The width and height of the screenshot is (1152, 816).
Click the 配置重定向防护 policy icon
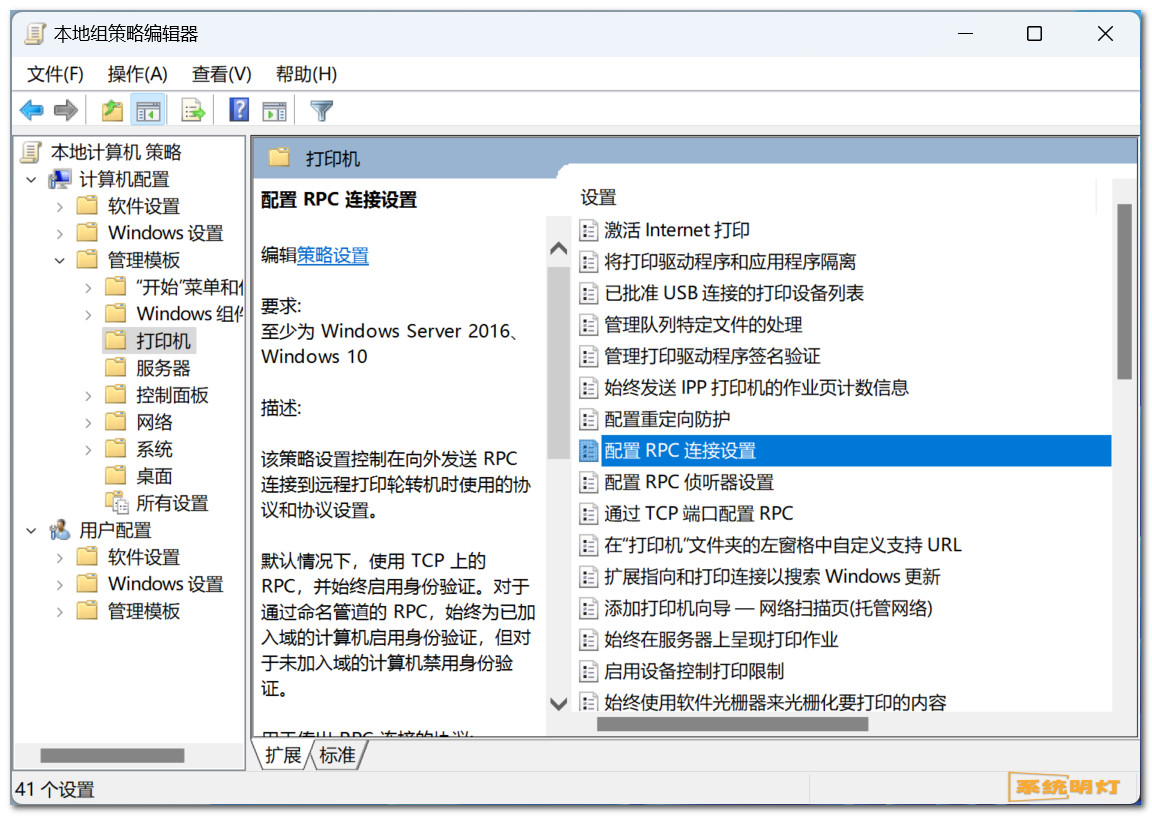588,419
